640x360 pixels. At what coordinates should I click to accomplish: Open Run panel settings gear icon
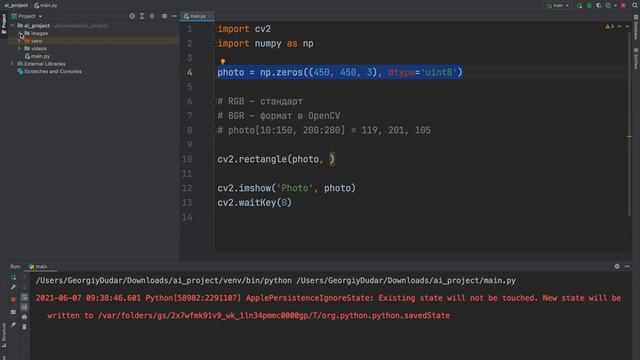tap(617, 266)
